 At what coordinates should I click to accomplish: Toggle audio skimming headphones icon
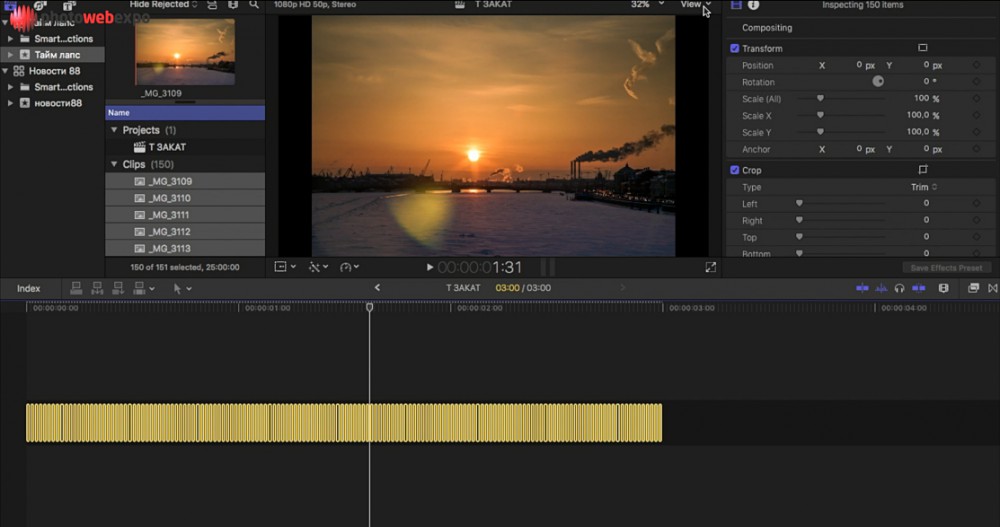tap(899, 288)
